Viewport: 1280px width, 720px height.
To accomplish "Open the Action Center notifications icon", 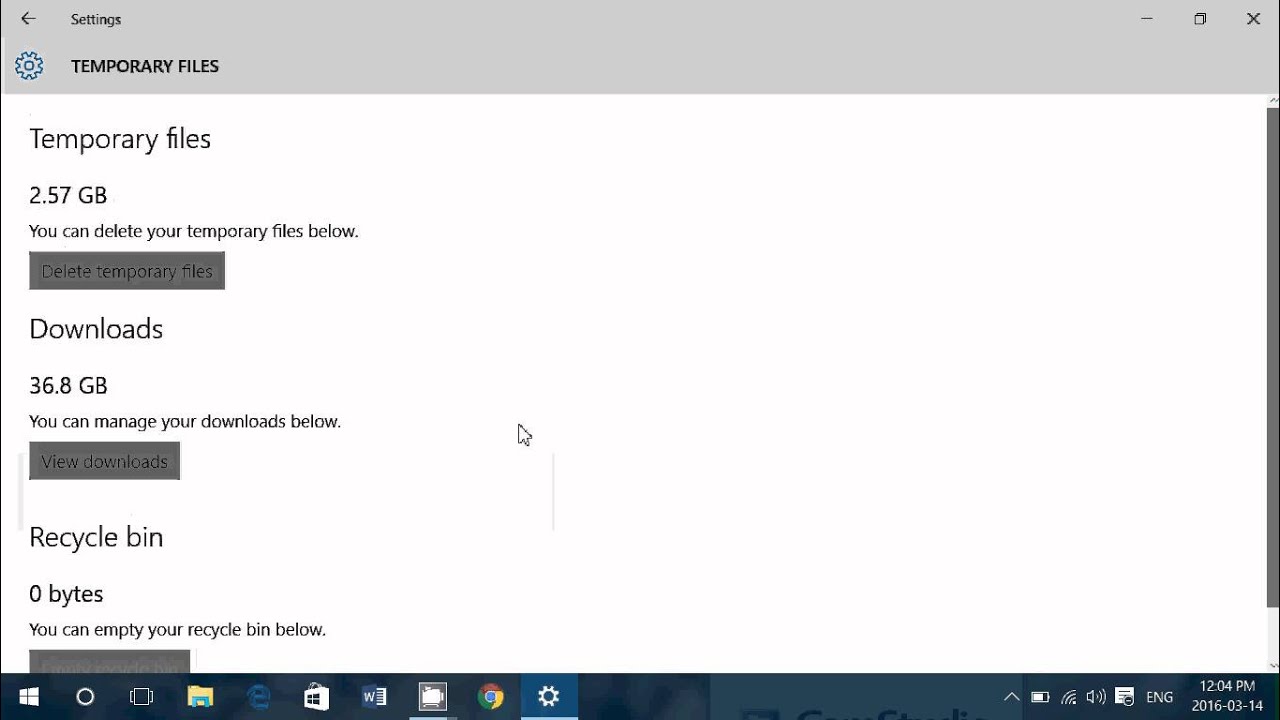I will [1124, 697].
